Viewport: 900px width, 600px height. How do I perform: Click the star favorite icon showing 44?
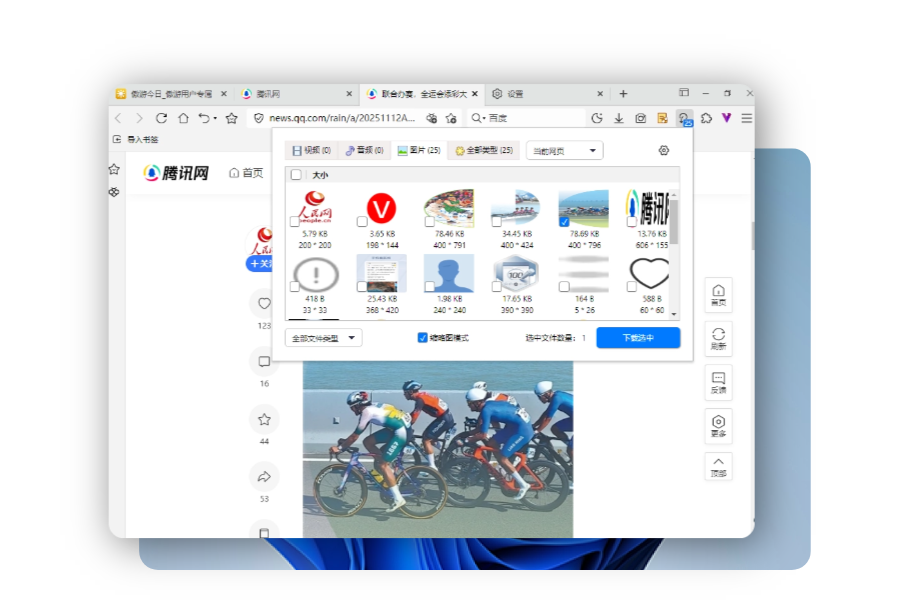click(264, 419)
